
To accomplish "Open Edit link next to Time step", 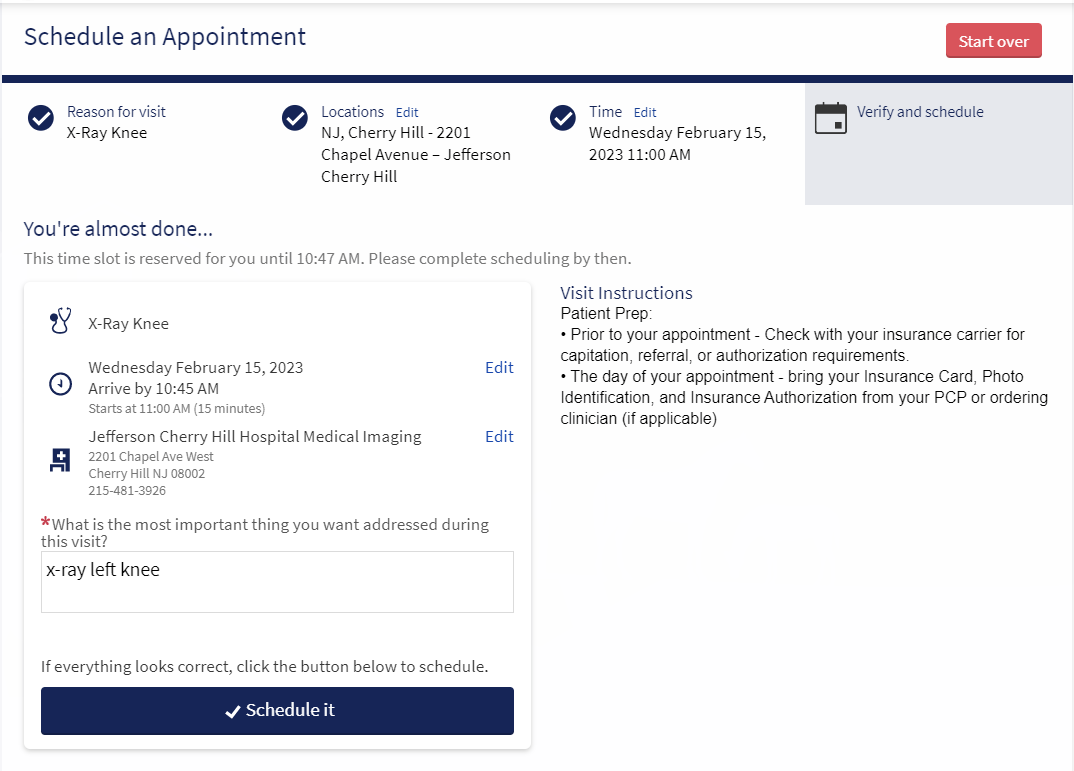I will 645,113.
